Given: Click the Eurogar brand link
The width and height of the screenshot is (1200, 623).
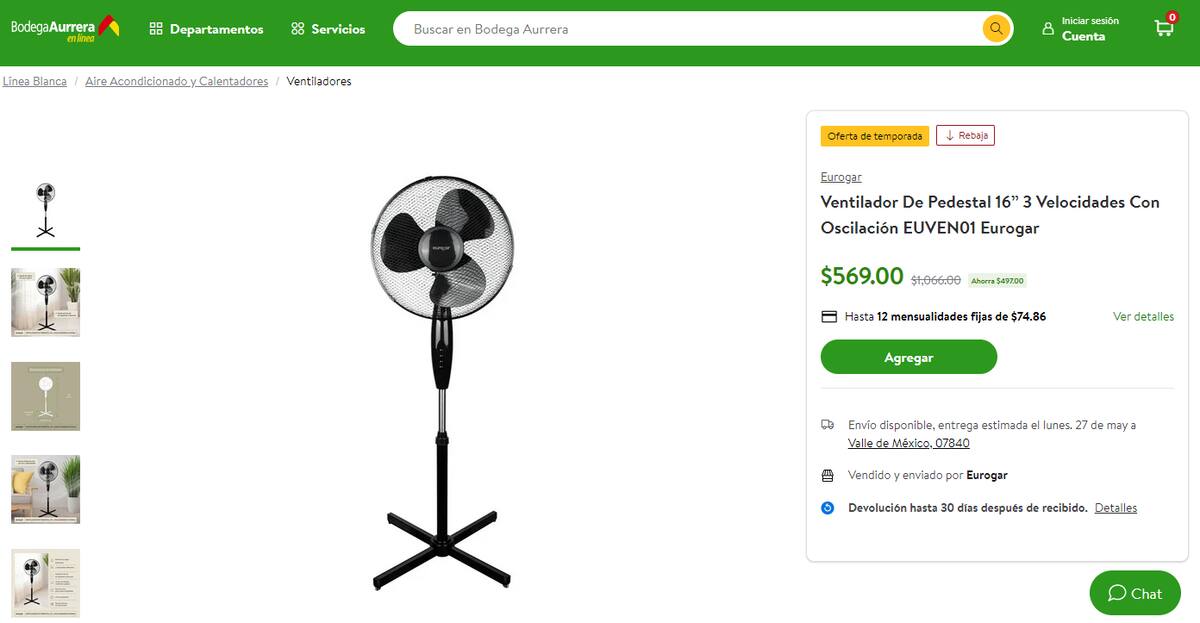Looking at the screenshot, I should coord(841,177).
